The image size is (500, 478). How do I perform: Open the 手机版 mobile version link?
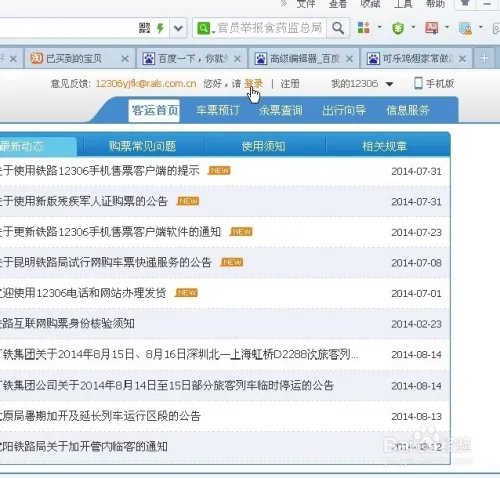tap(434, 83)
